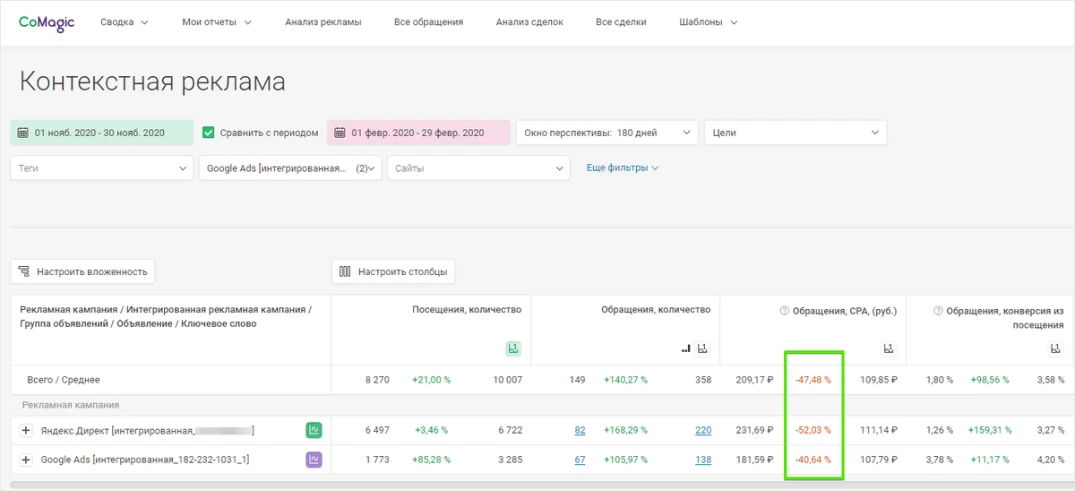Image resolution: width=1075 pixels, height=491 pixels.
Task: Click the 109,85 ₽ CPA value
Action: pyautogui.click(x=879, y=379)
